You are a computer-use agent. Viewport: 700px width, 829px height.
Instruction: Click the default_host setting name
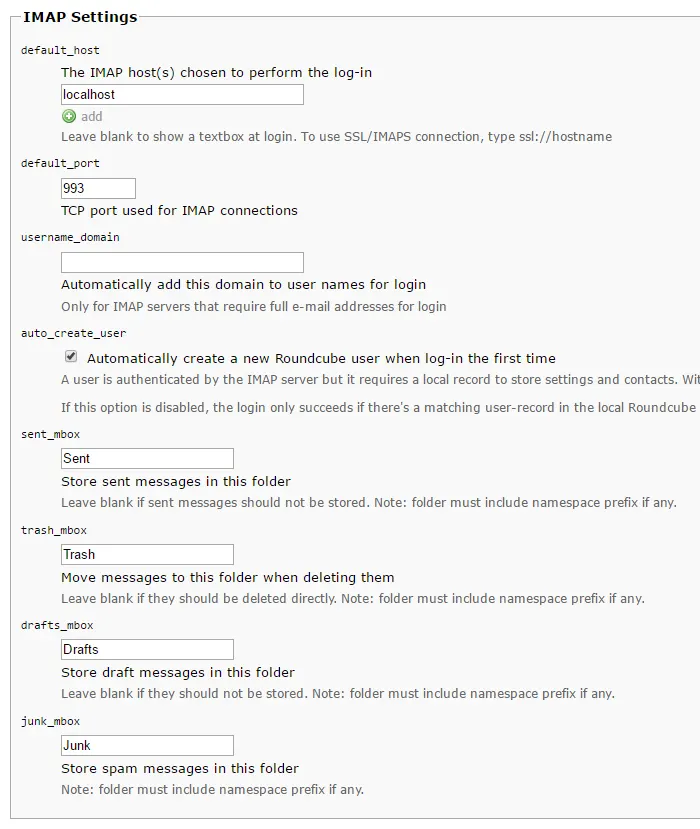click(x=60, y=50)
